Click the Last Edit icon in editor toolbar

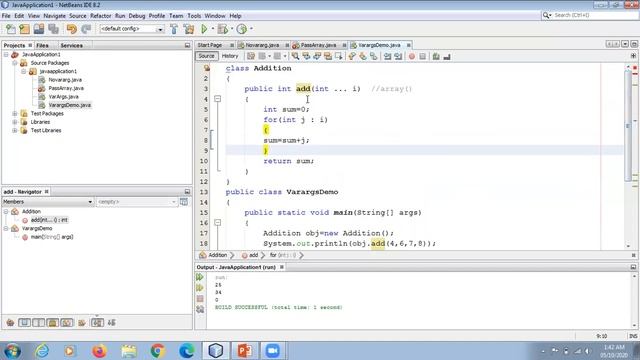point(251,56)
